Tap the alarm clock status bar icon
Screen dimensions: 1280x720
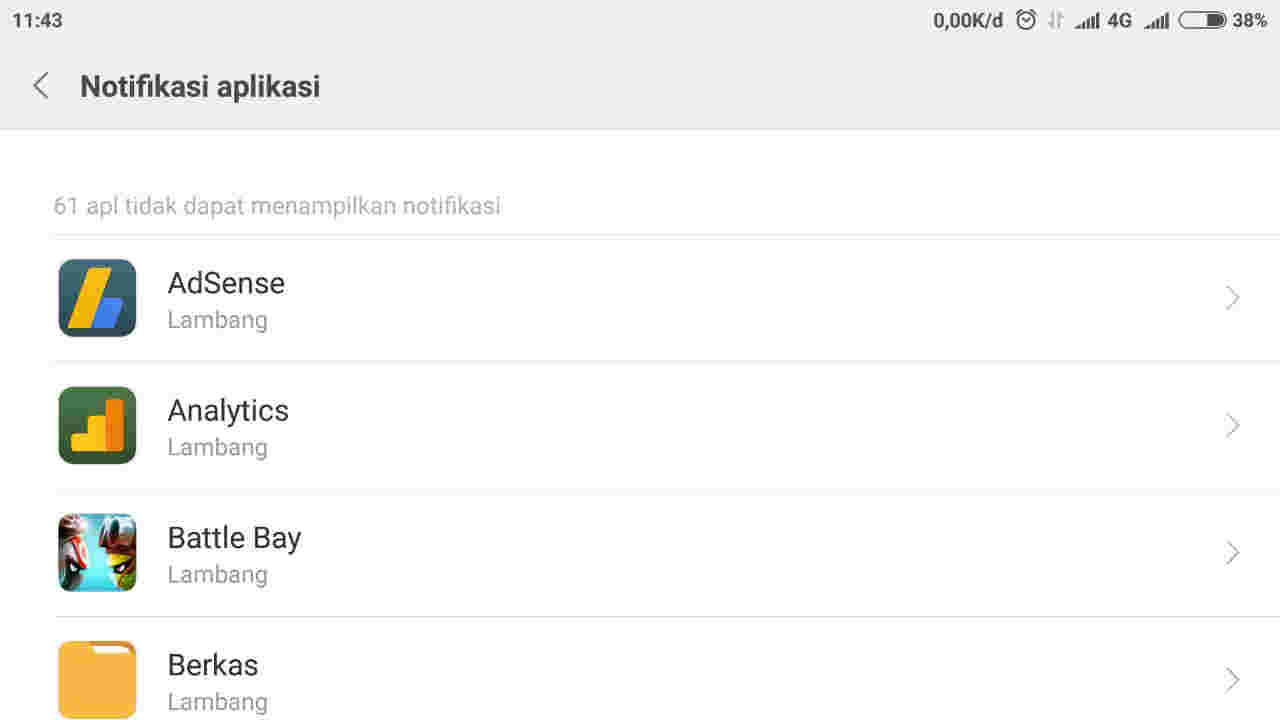[x=1026, y=19]
